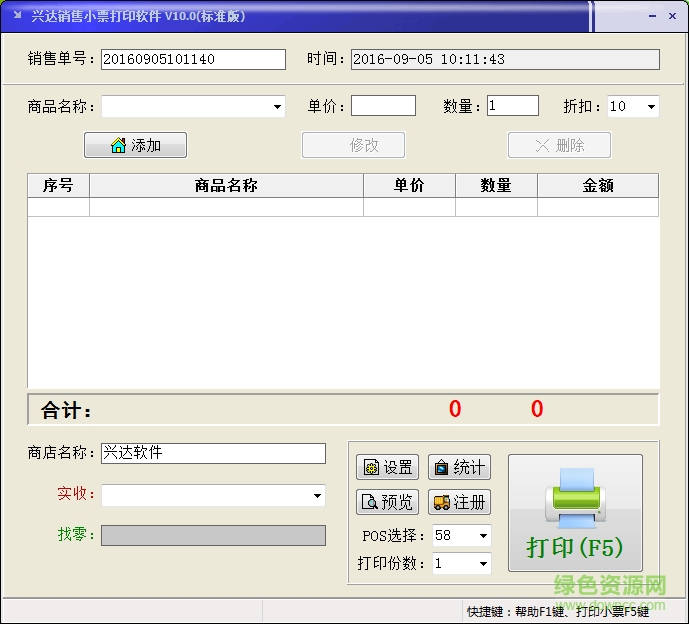Click the 修改 button

click(353, 145)
